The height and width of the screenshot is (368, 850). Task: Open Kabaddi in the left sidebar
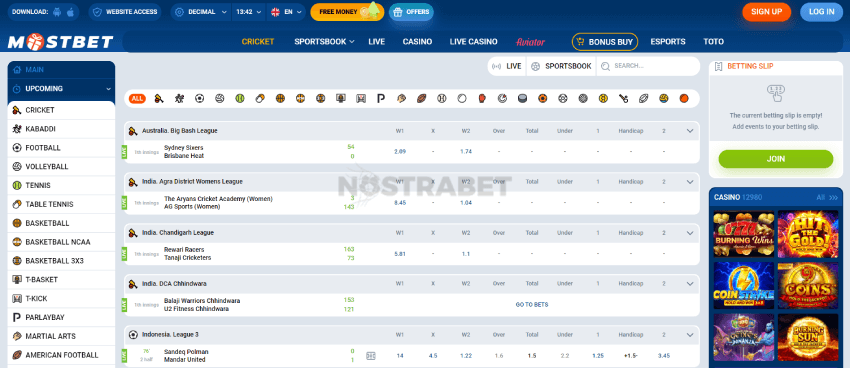(61, 129)
